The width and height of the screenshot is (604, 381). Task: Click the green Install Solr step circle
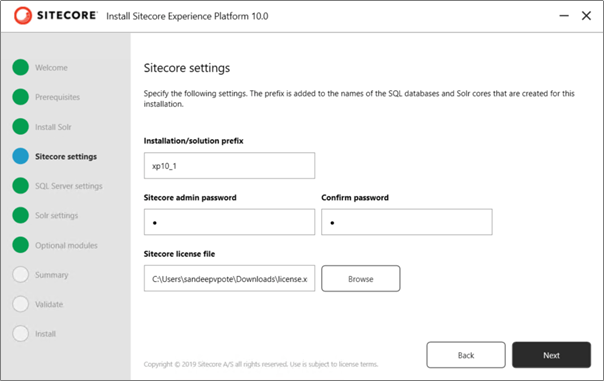click(x=20, y=127)
